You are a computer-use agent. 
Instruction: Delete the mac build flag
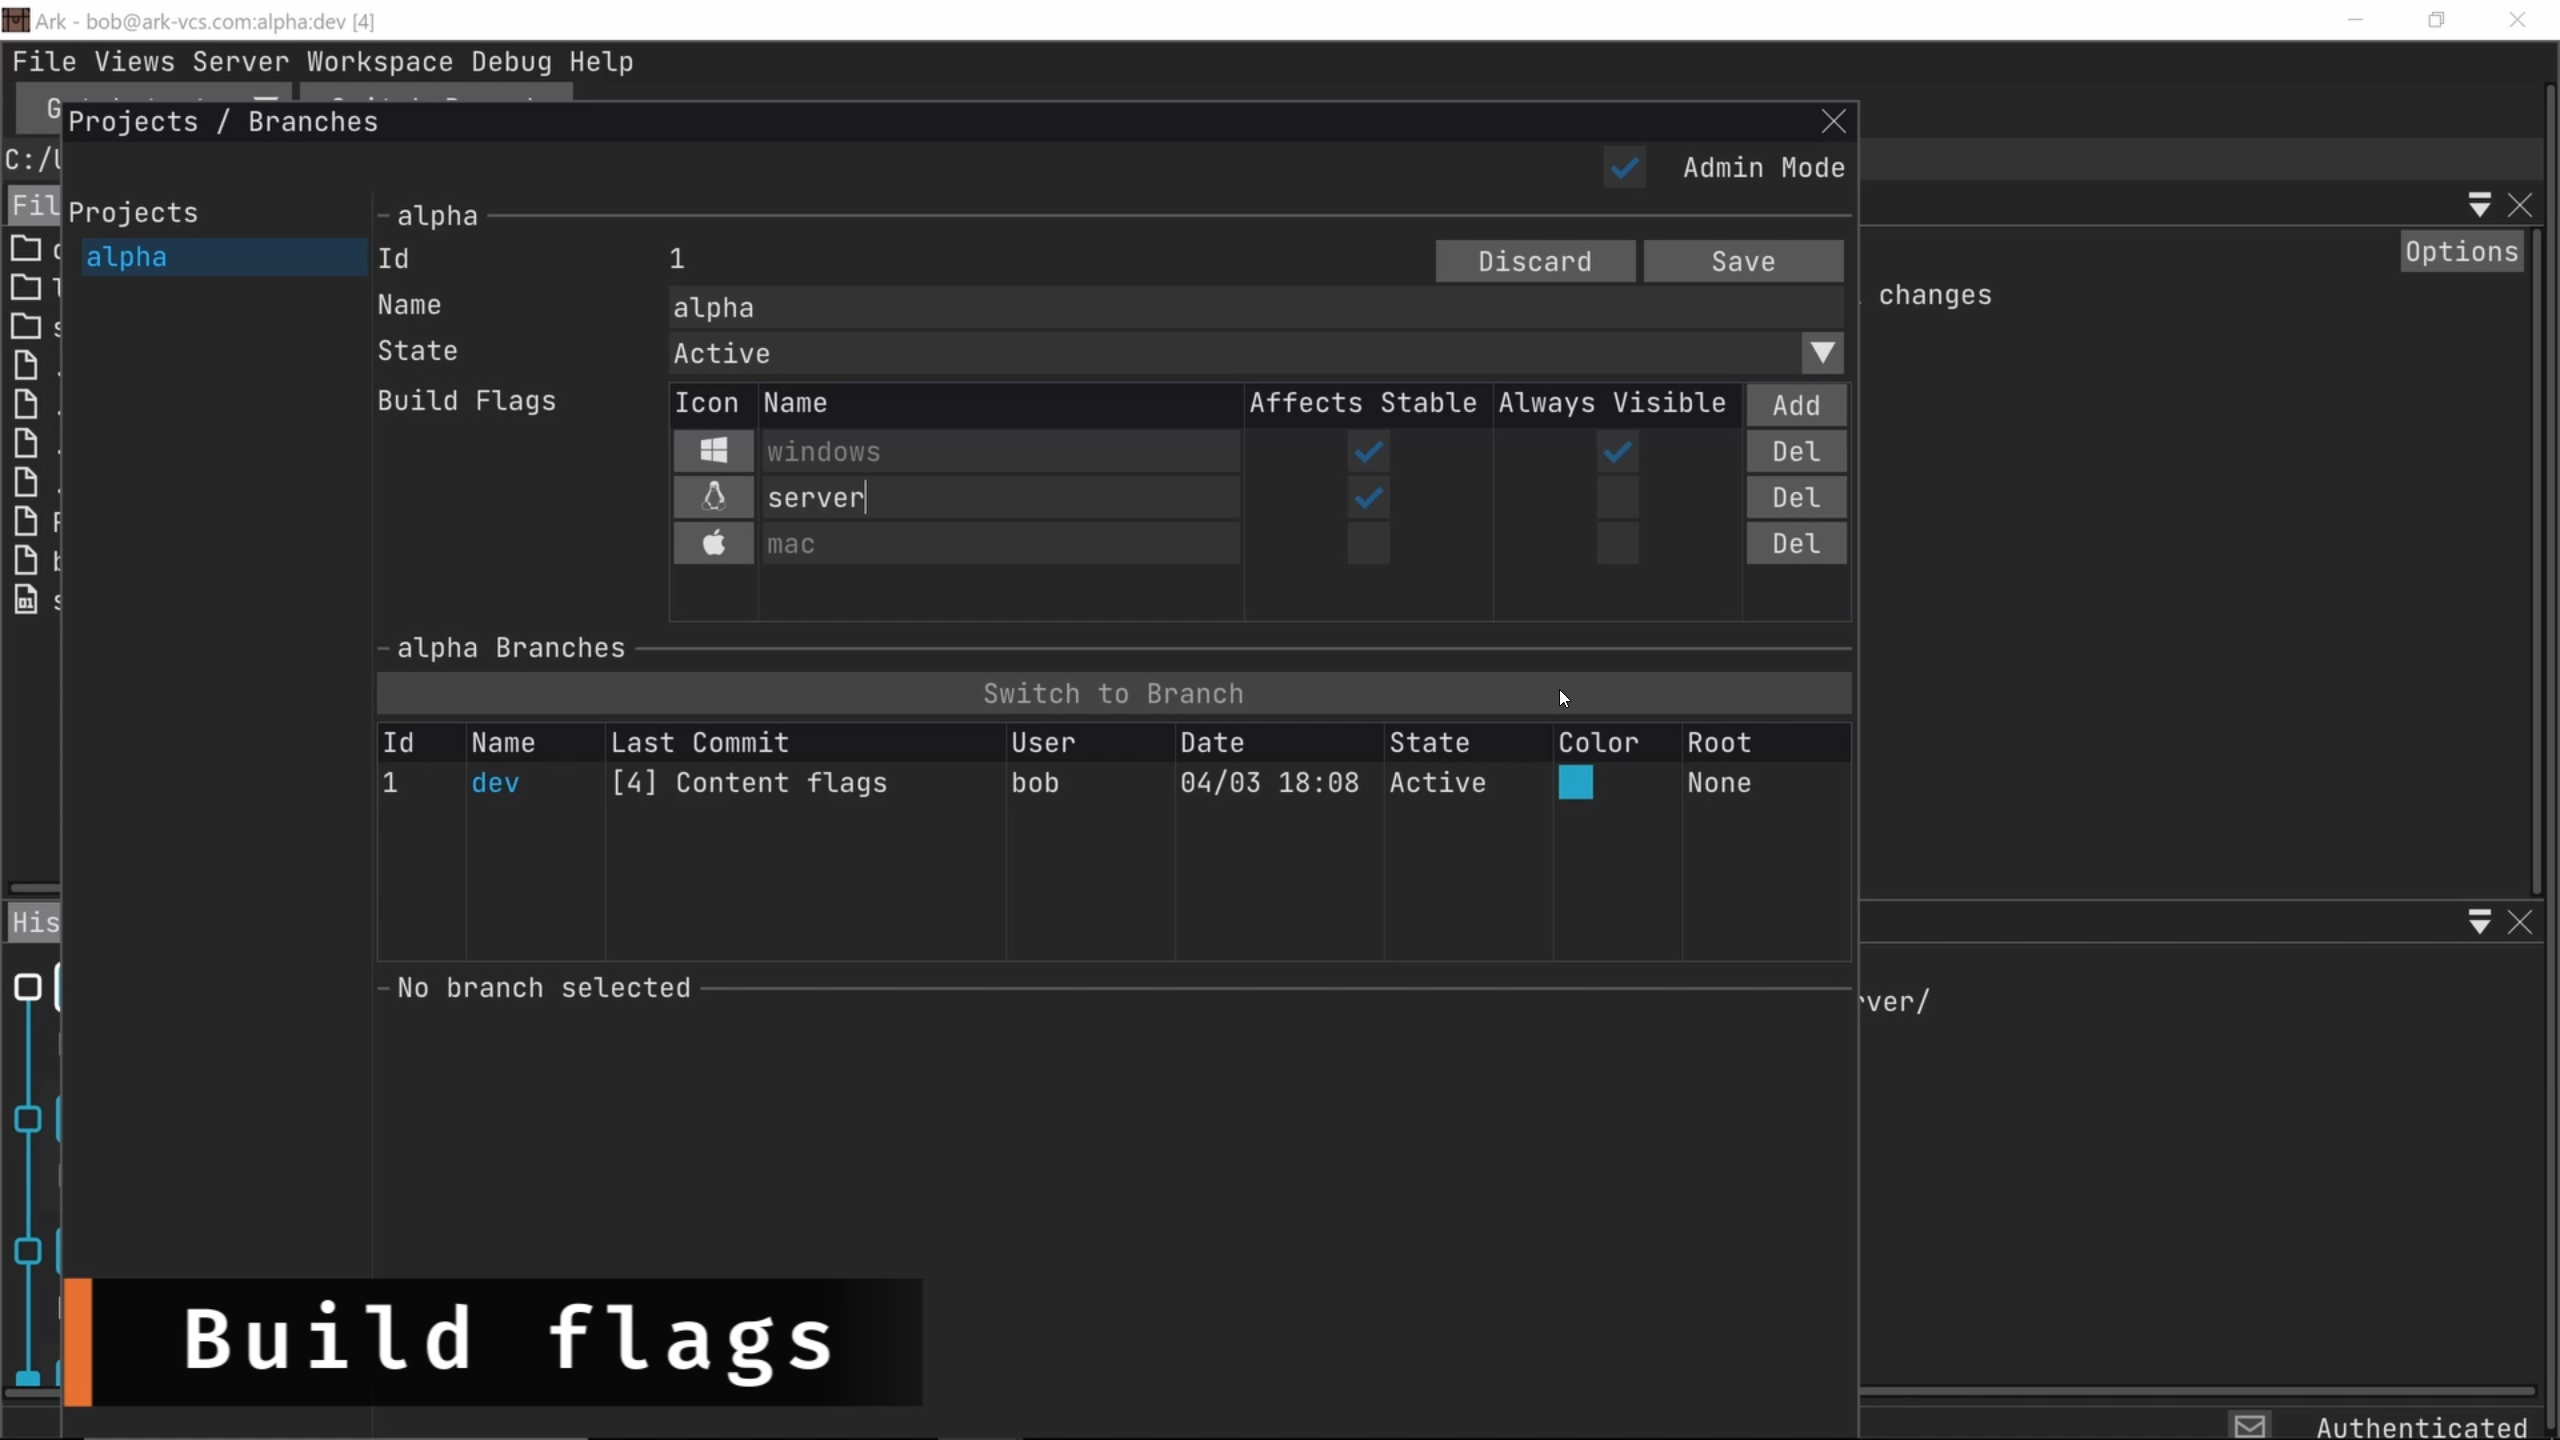[1795, 544]
